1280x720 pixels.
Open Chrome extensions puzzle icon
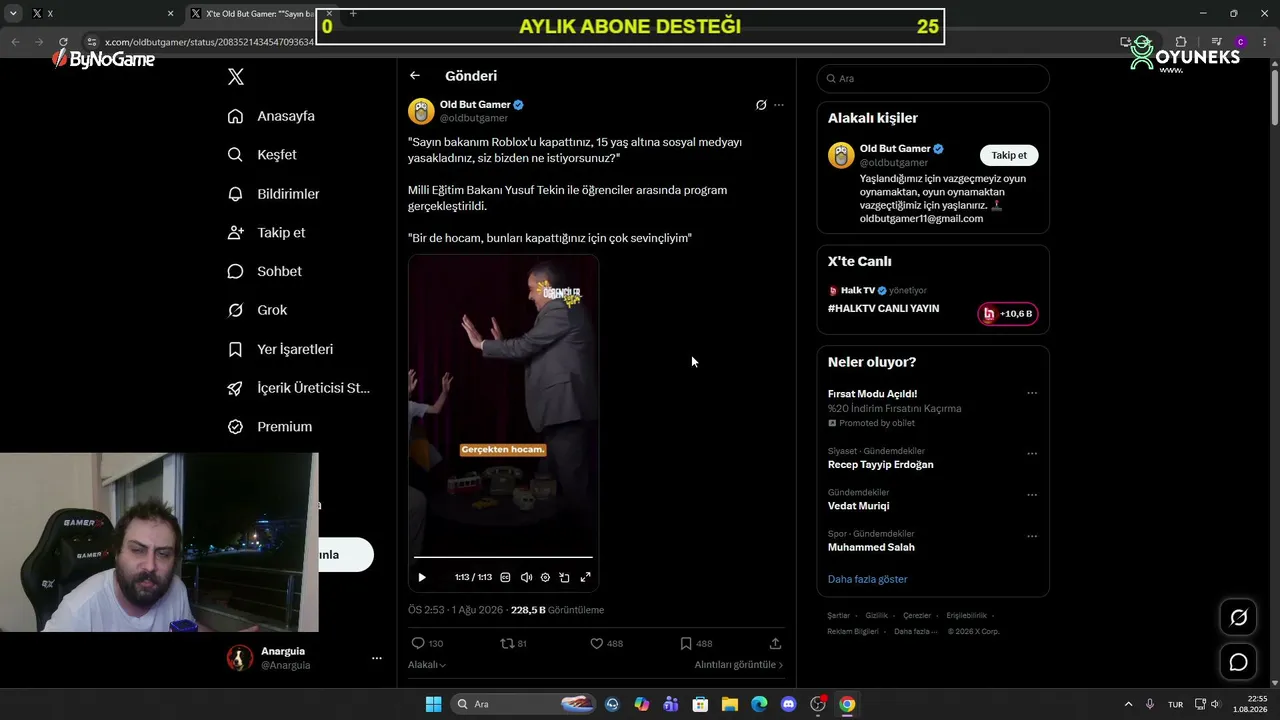click(1181, 42)
